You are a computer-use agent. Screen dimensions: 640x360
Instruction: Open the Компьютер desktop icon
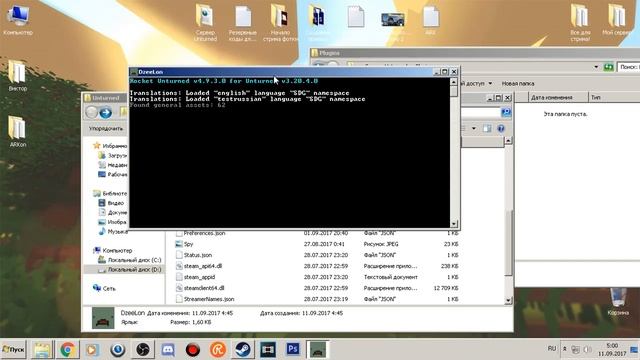tap(18, 20)
